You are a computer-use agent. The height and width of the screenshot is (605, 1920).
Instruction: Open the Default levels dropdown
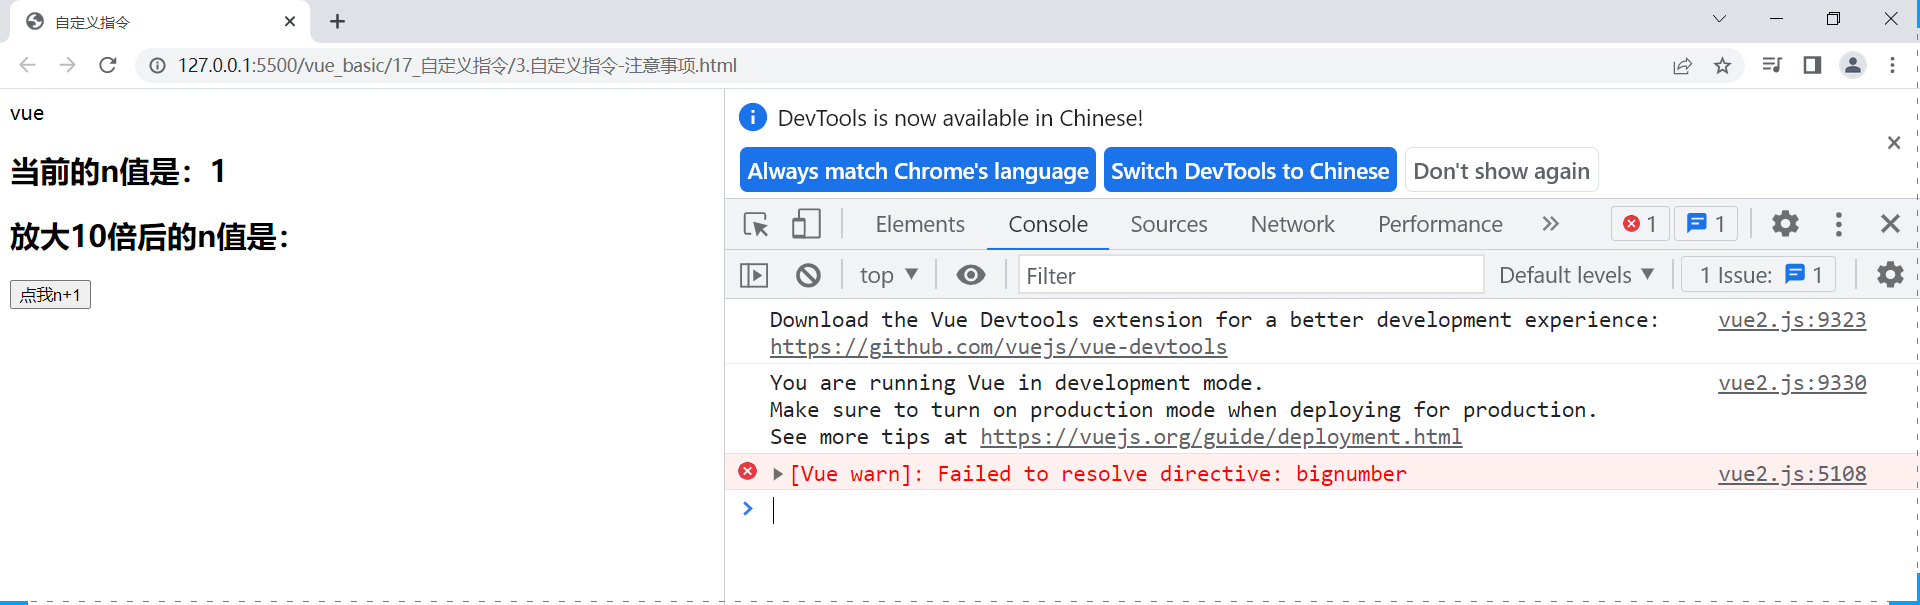[x=1576, y=275]
